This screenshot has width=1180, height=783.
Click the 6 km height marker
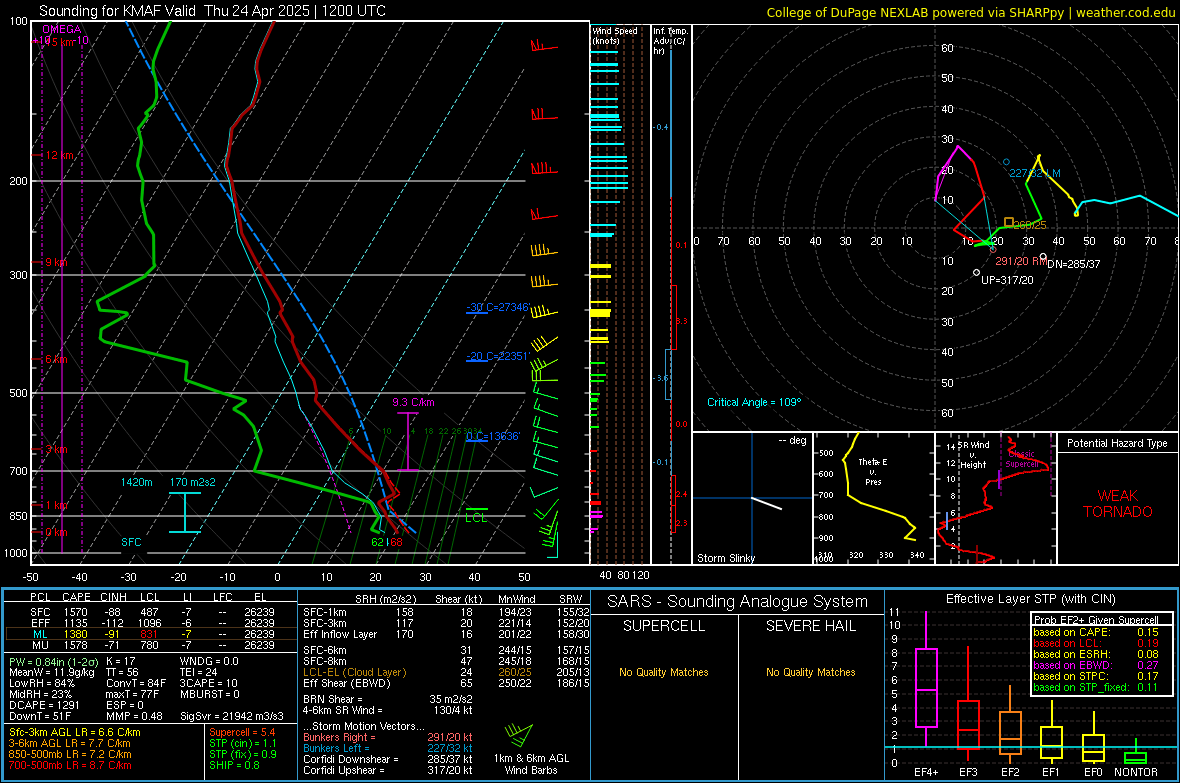click(x=56, y=359)
